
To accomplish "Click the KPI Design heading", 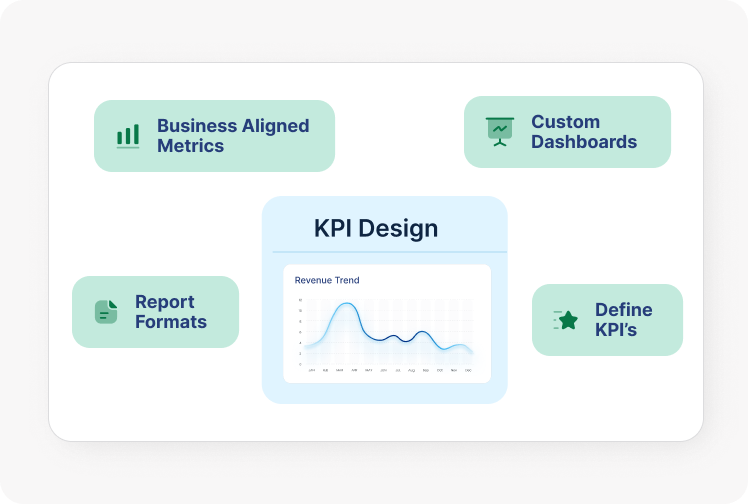I will [376, 228].
